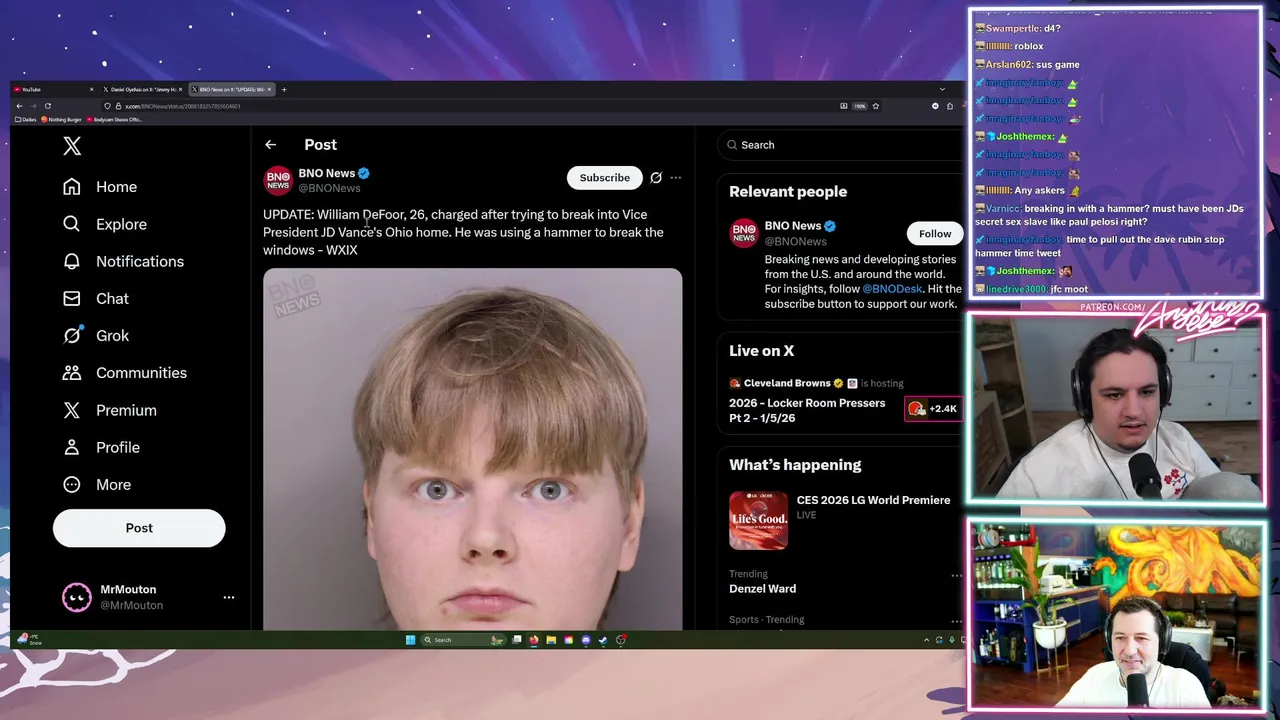The image size is (1280, 720).
Task: Click the X logo in the sidebar
Action: [72, 146]
